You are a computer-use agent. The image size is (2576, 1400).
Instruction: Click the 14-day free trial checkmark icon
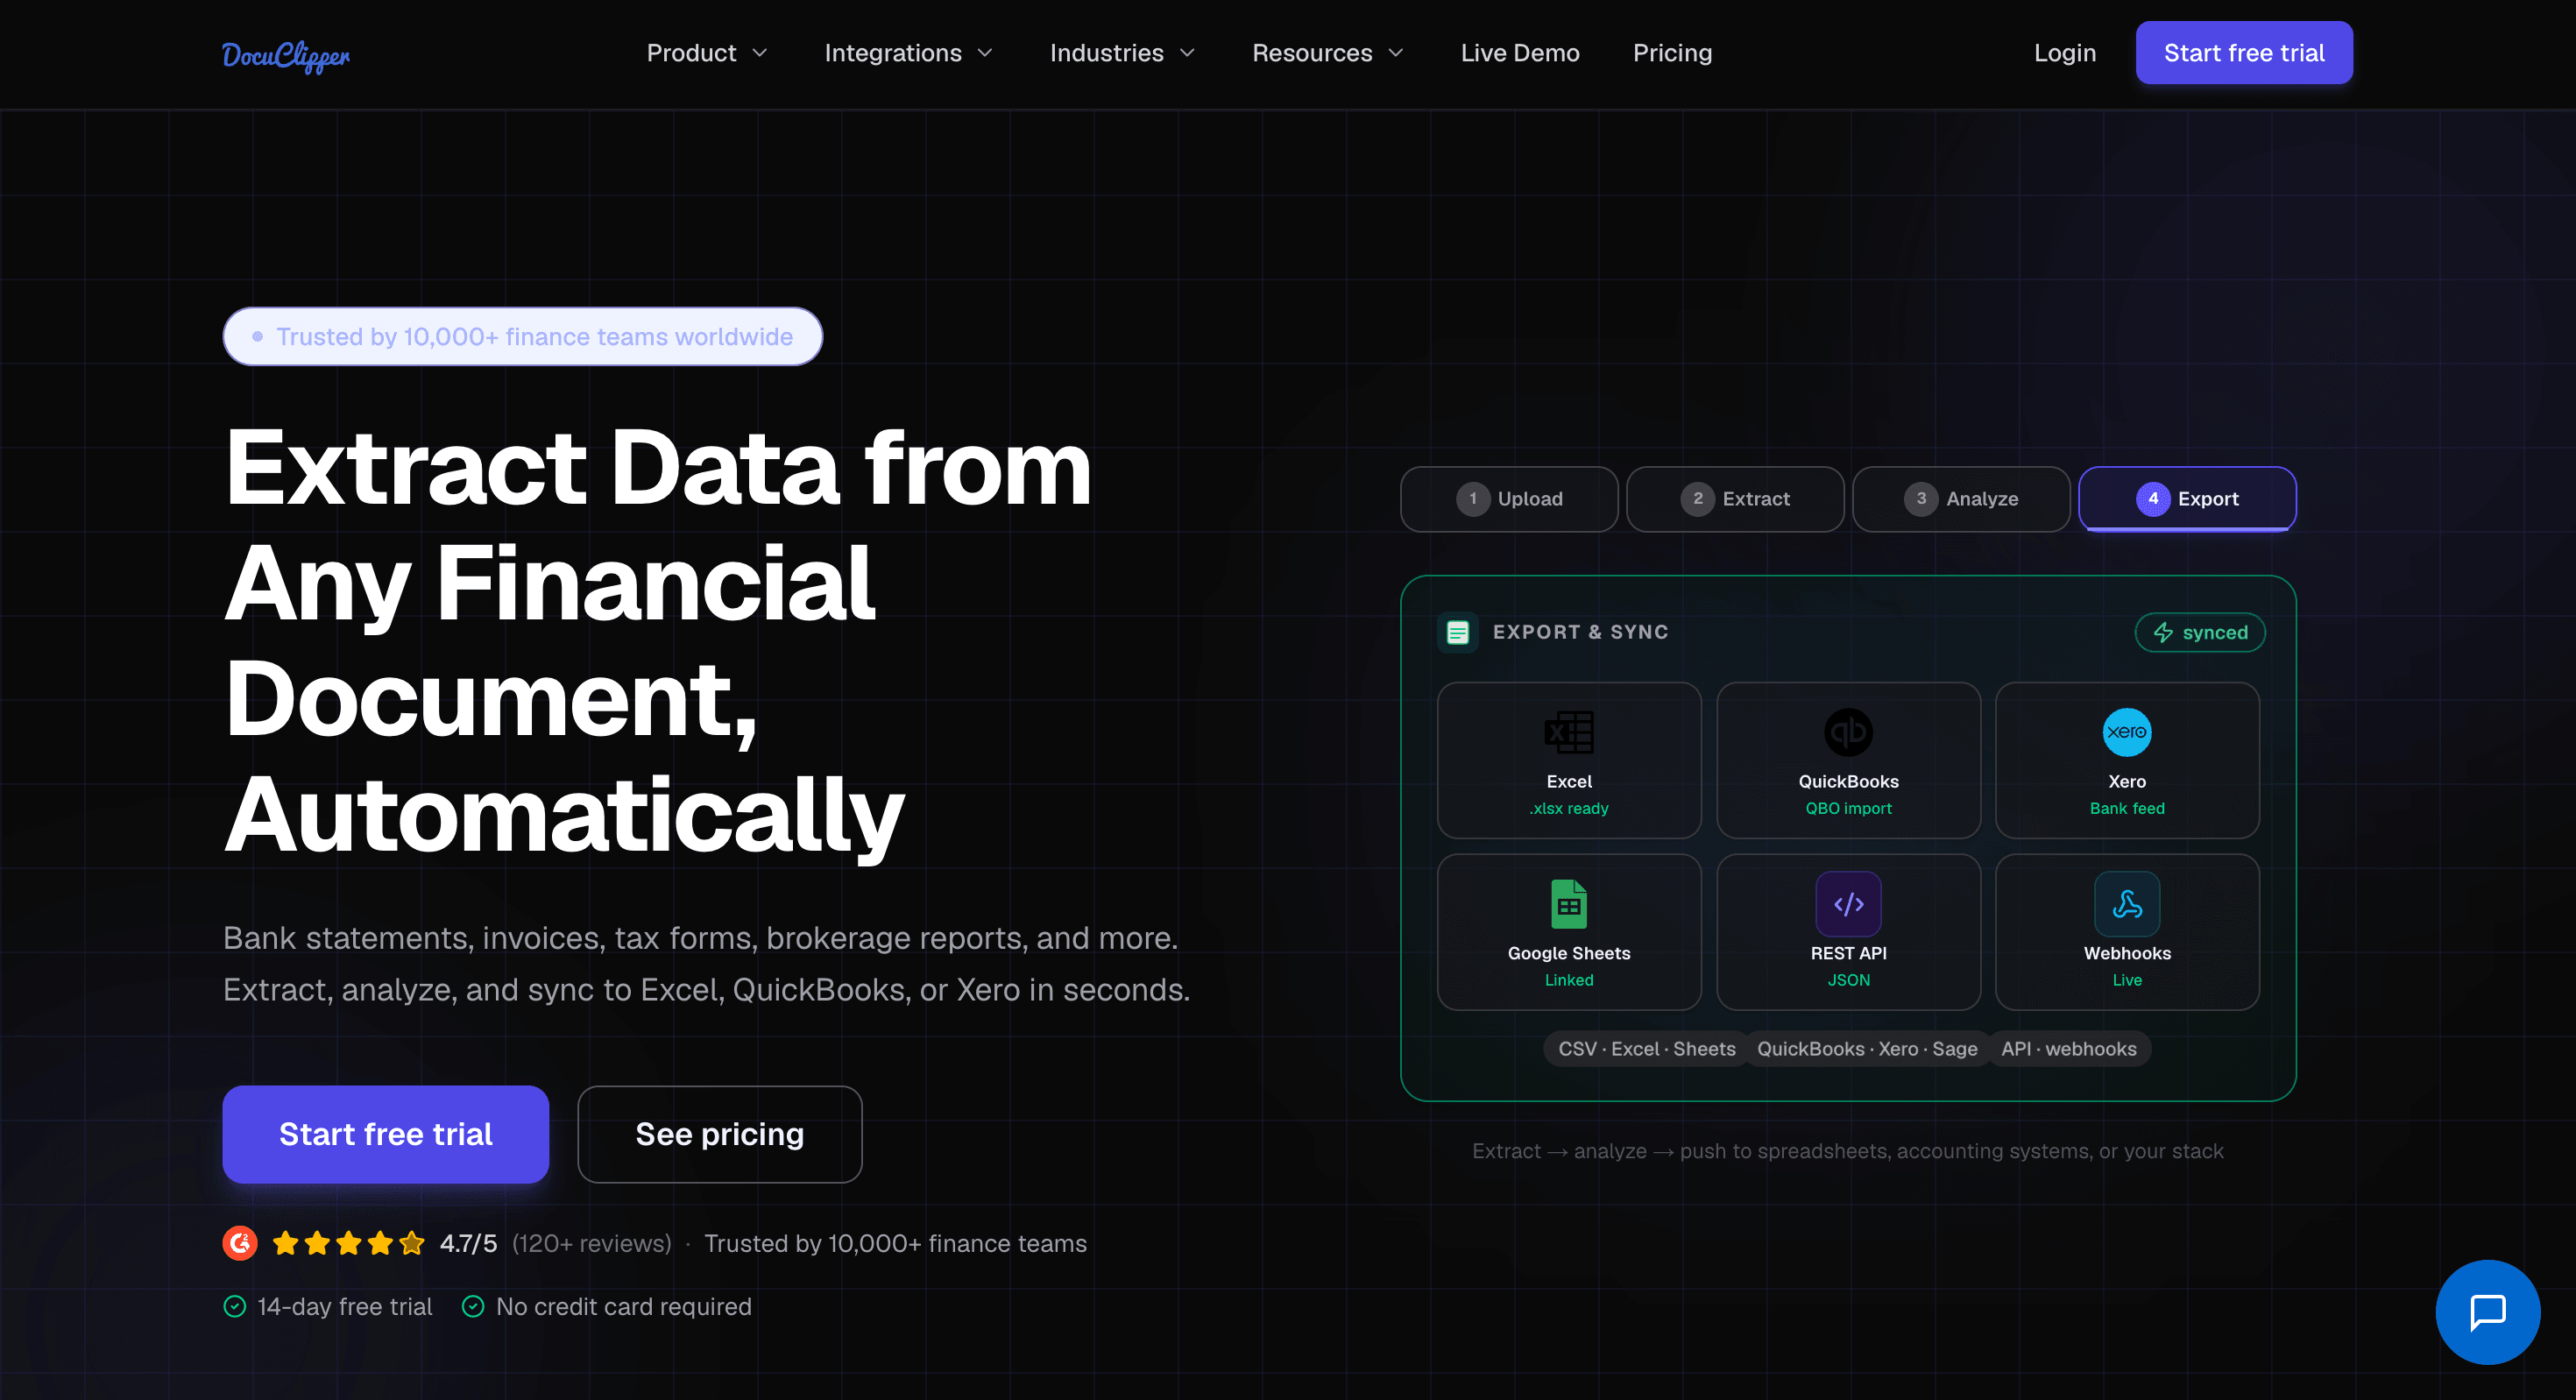pos(234,1307)
